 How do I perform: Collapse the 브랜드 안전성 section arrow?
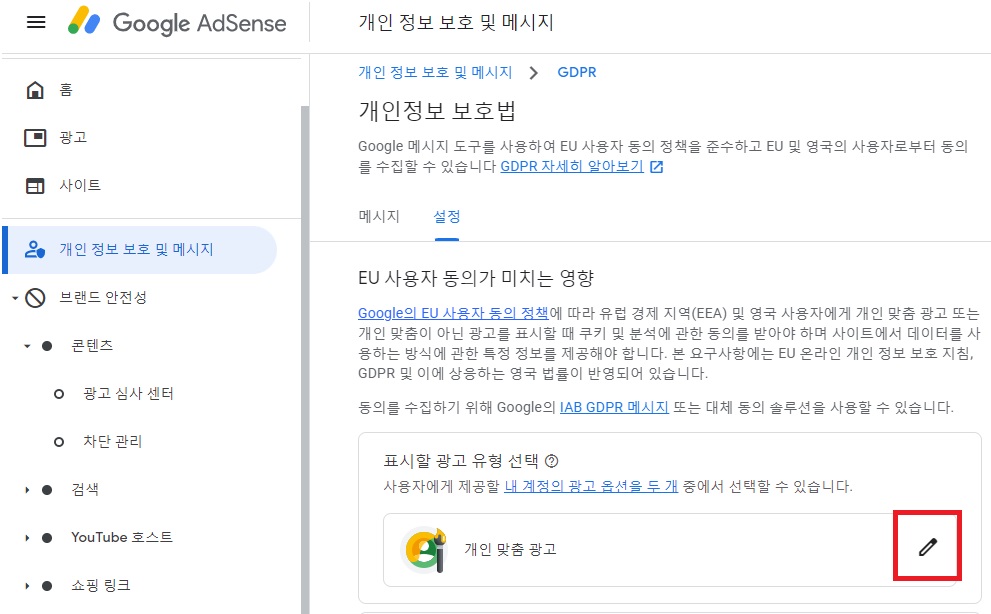point(15,298)
